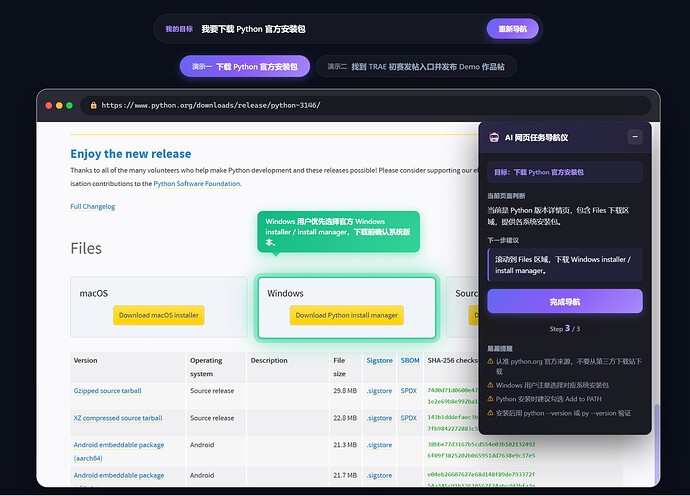Click the green window dot
Image resolution: width=690 pixels, height=496 pixels.
(x=69, y=105)
